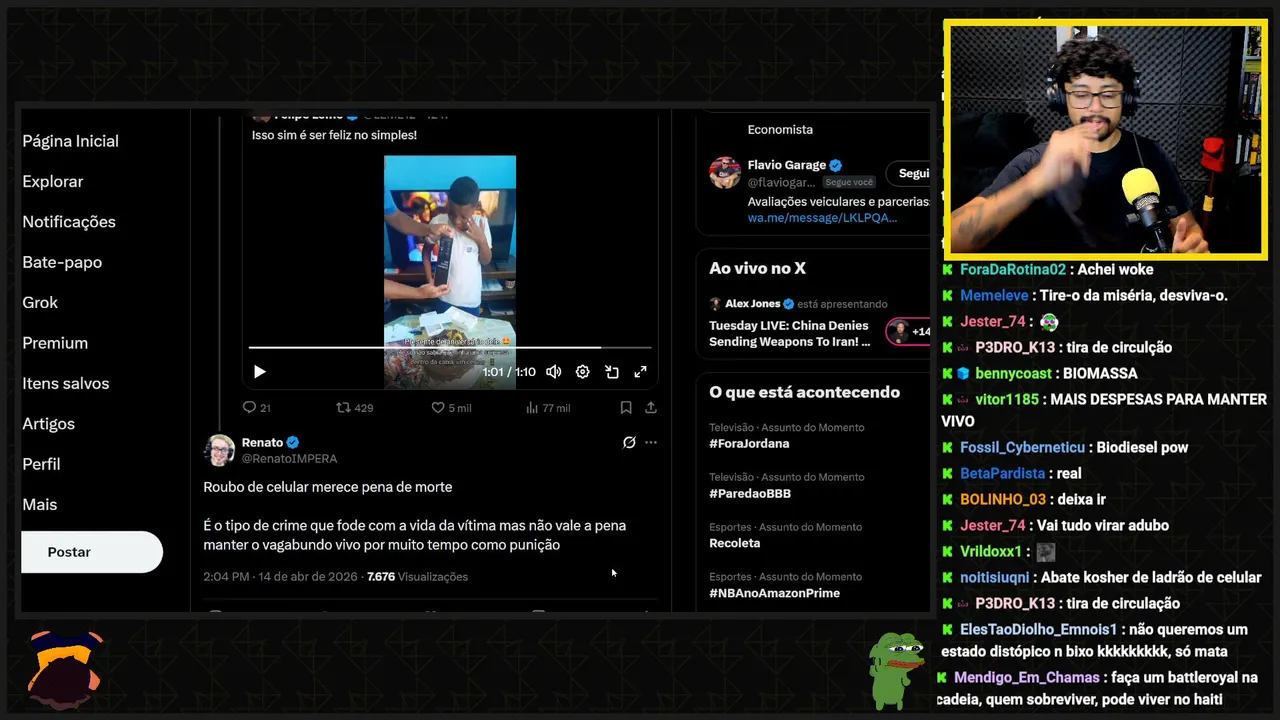View analytics icon showing 77 mil
The width and height of the screenshot is (1280, 720).
(547, 408)
